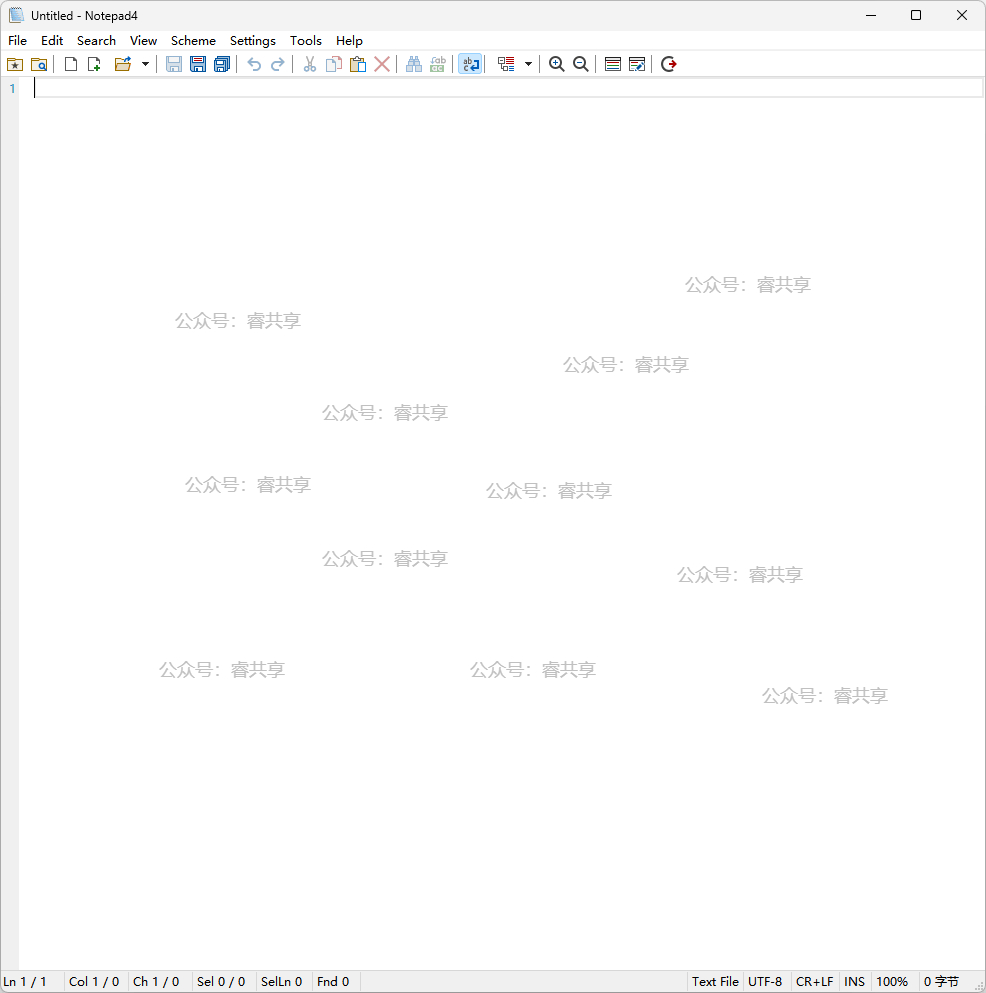Click the Notepad4 title bar app icon
Viewport: 986px width, 993px height.
tap(16, 15)
